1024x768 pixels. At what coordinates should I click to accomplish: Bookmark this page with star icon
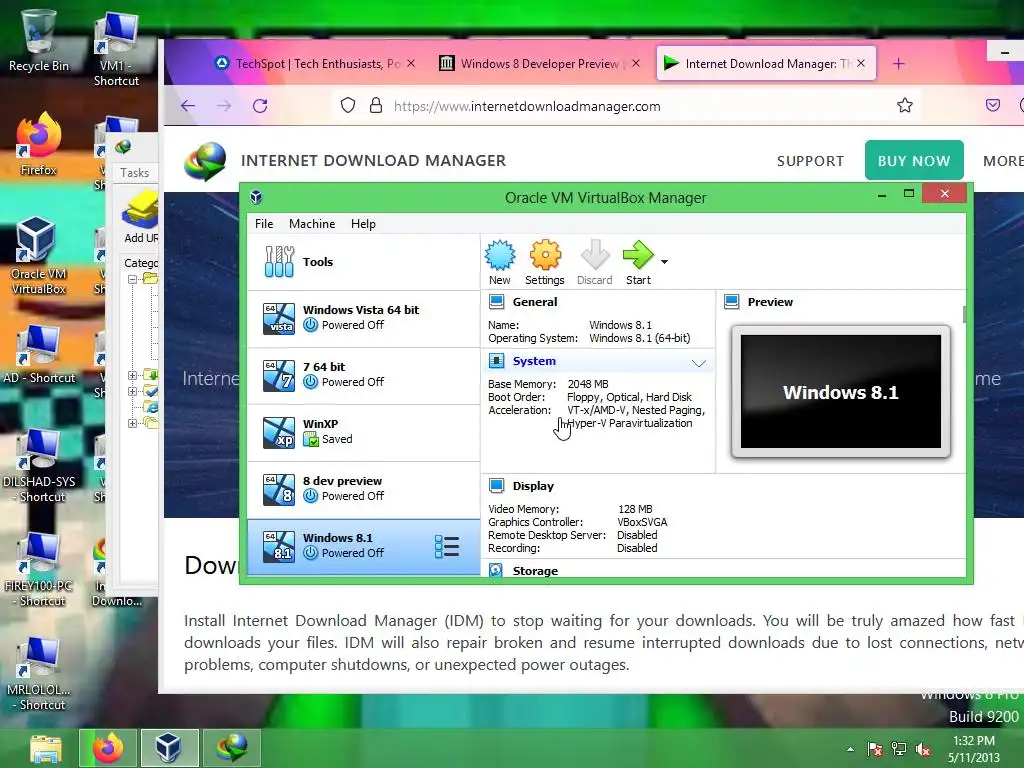pos(904,105)
